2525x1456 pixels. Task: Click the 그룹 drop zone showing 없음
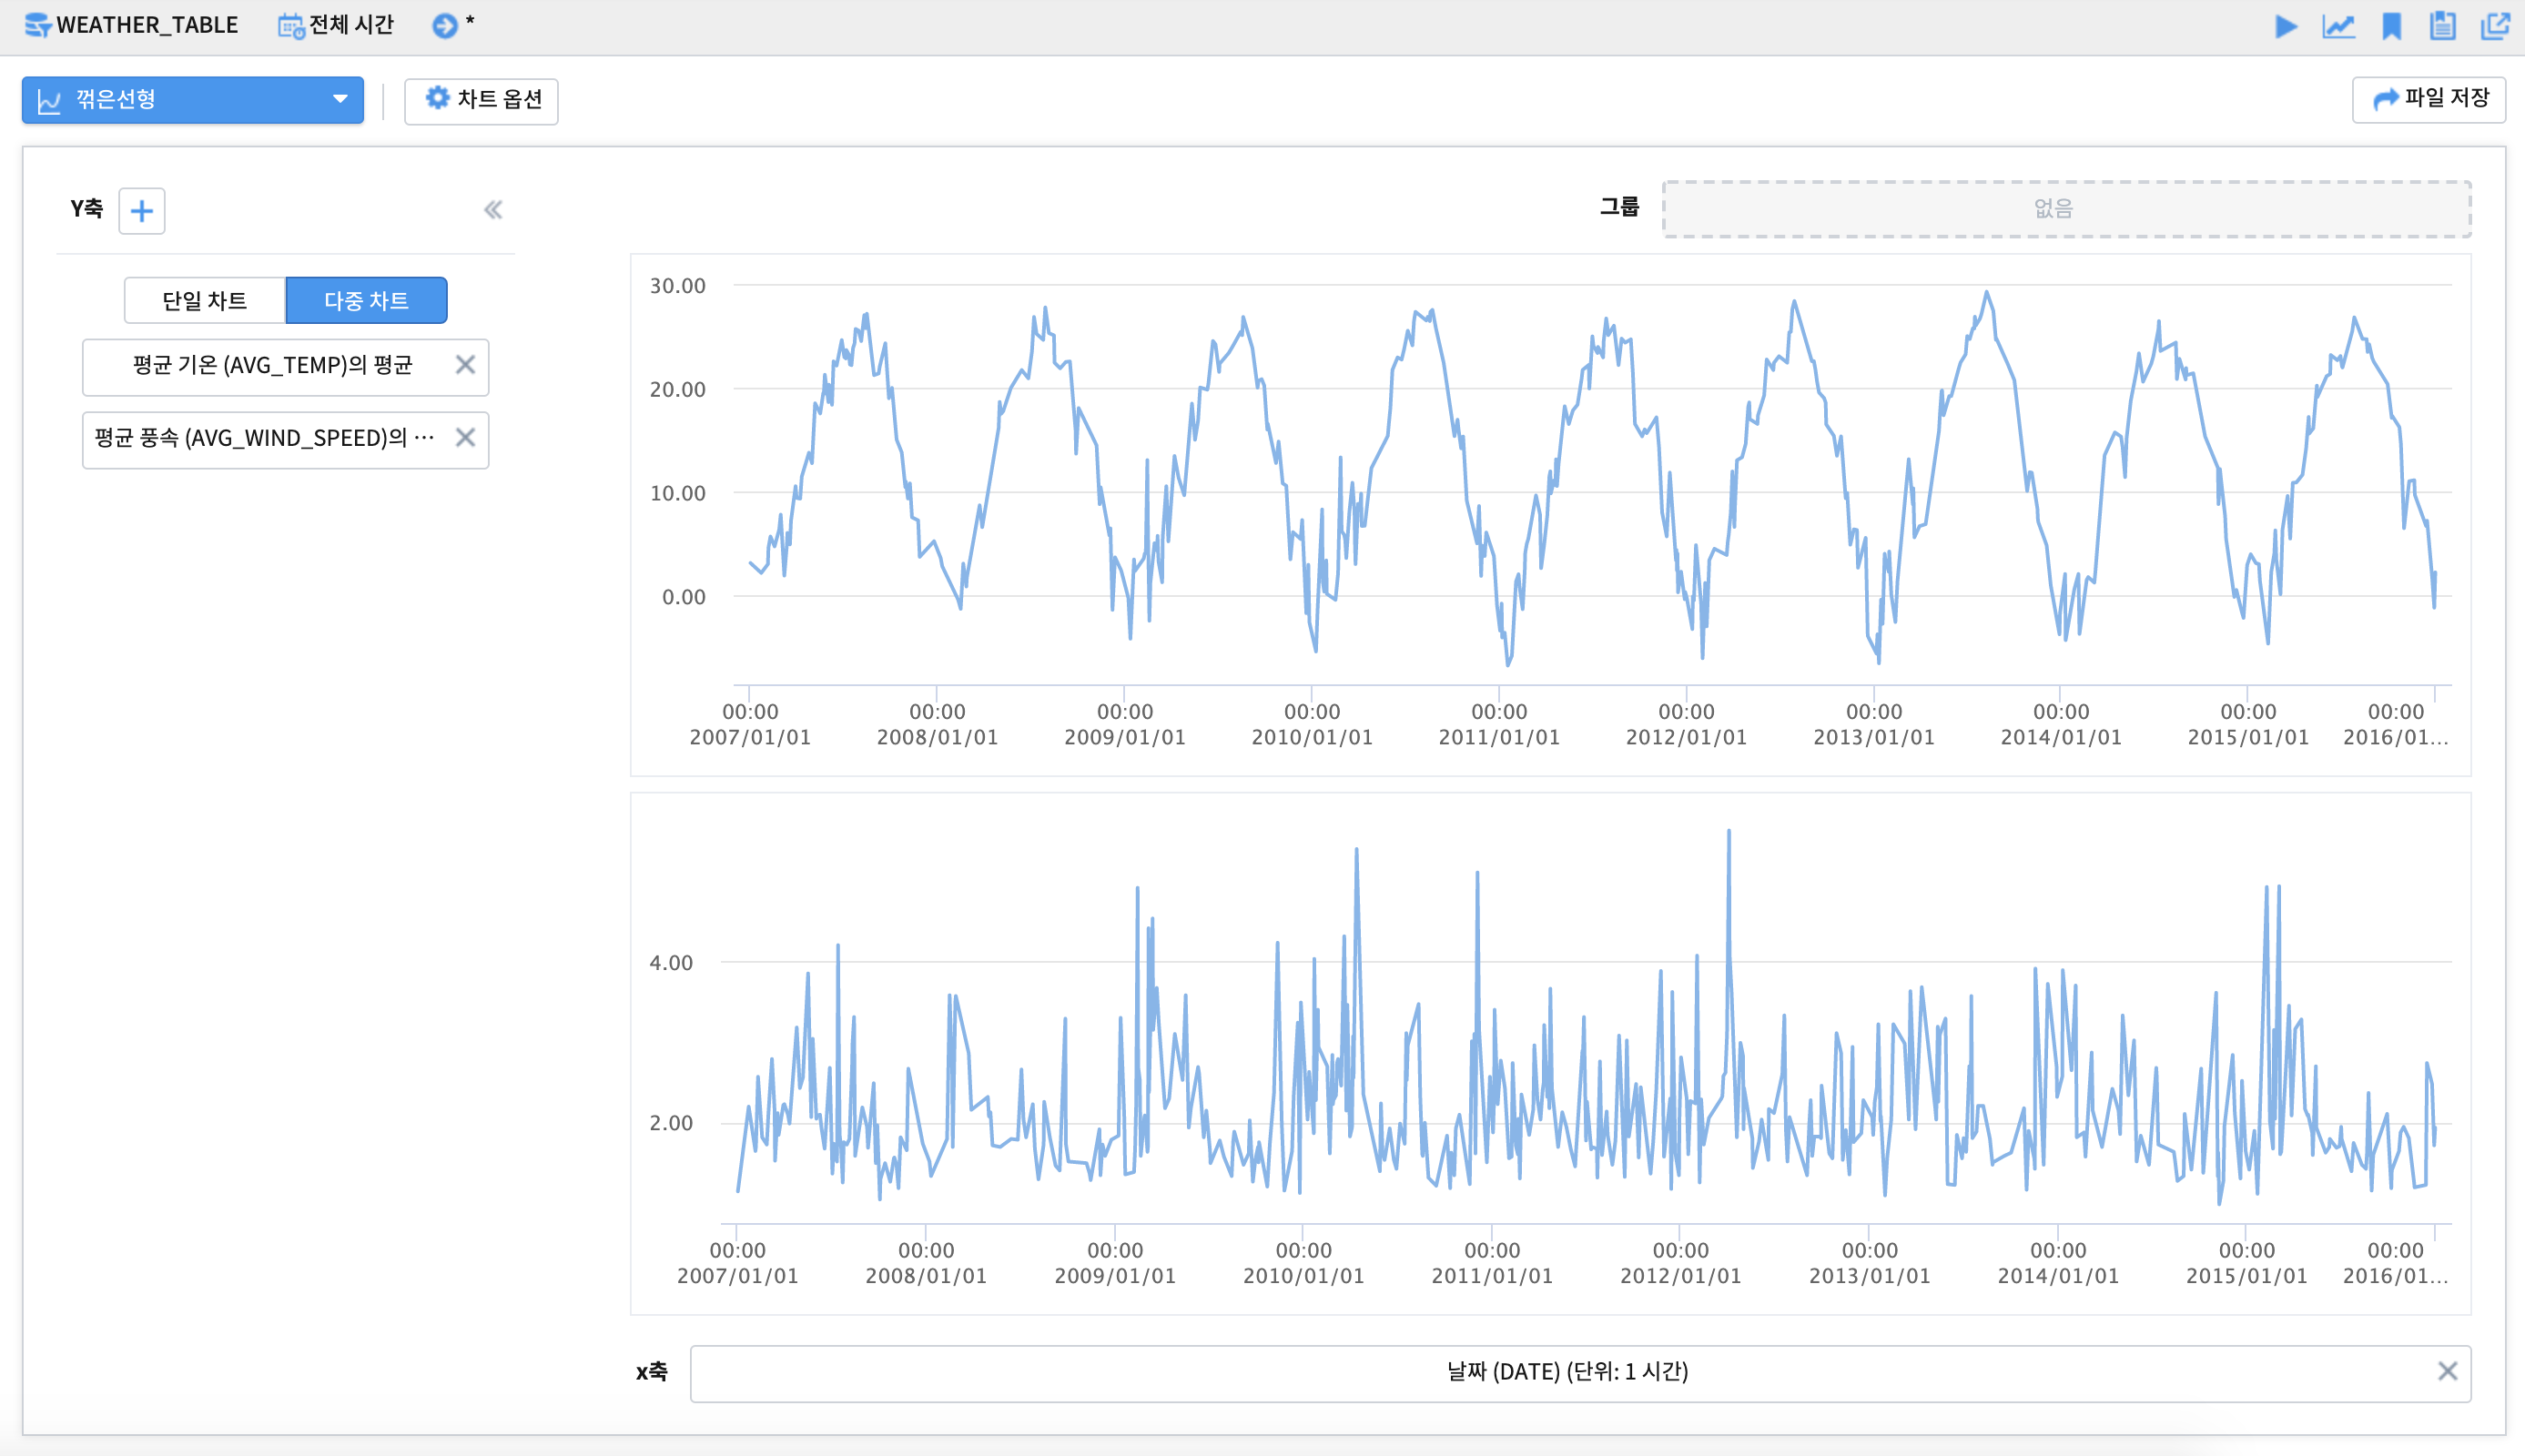click(2066, 209)
